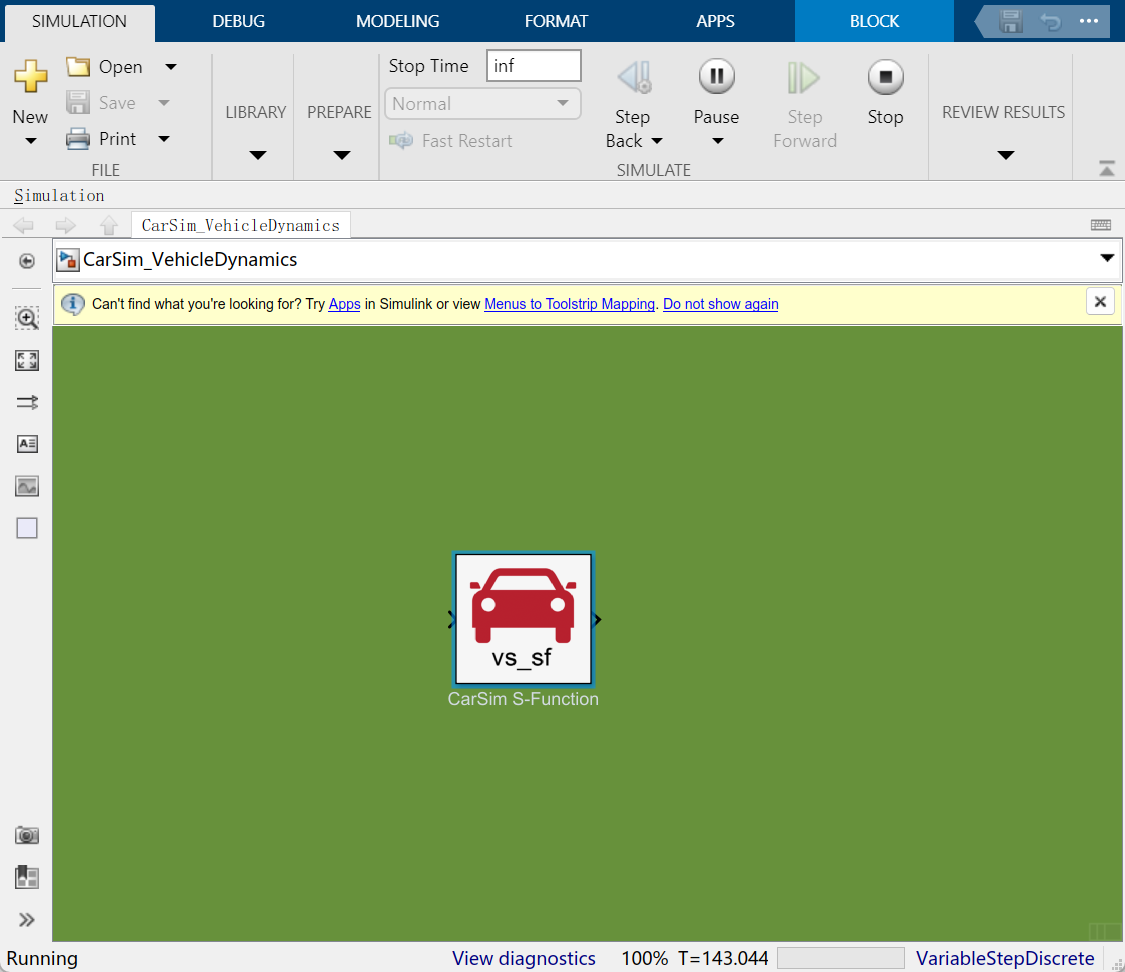
Task: Collapse the toolstrip with the minimize arrow
Action: 1106,169
